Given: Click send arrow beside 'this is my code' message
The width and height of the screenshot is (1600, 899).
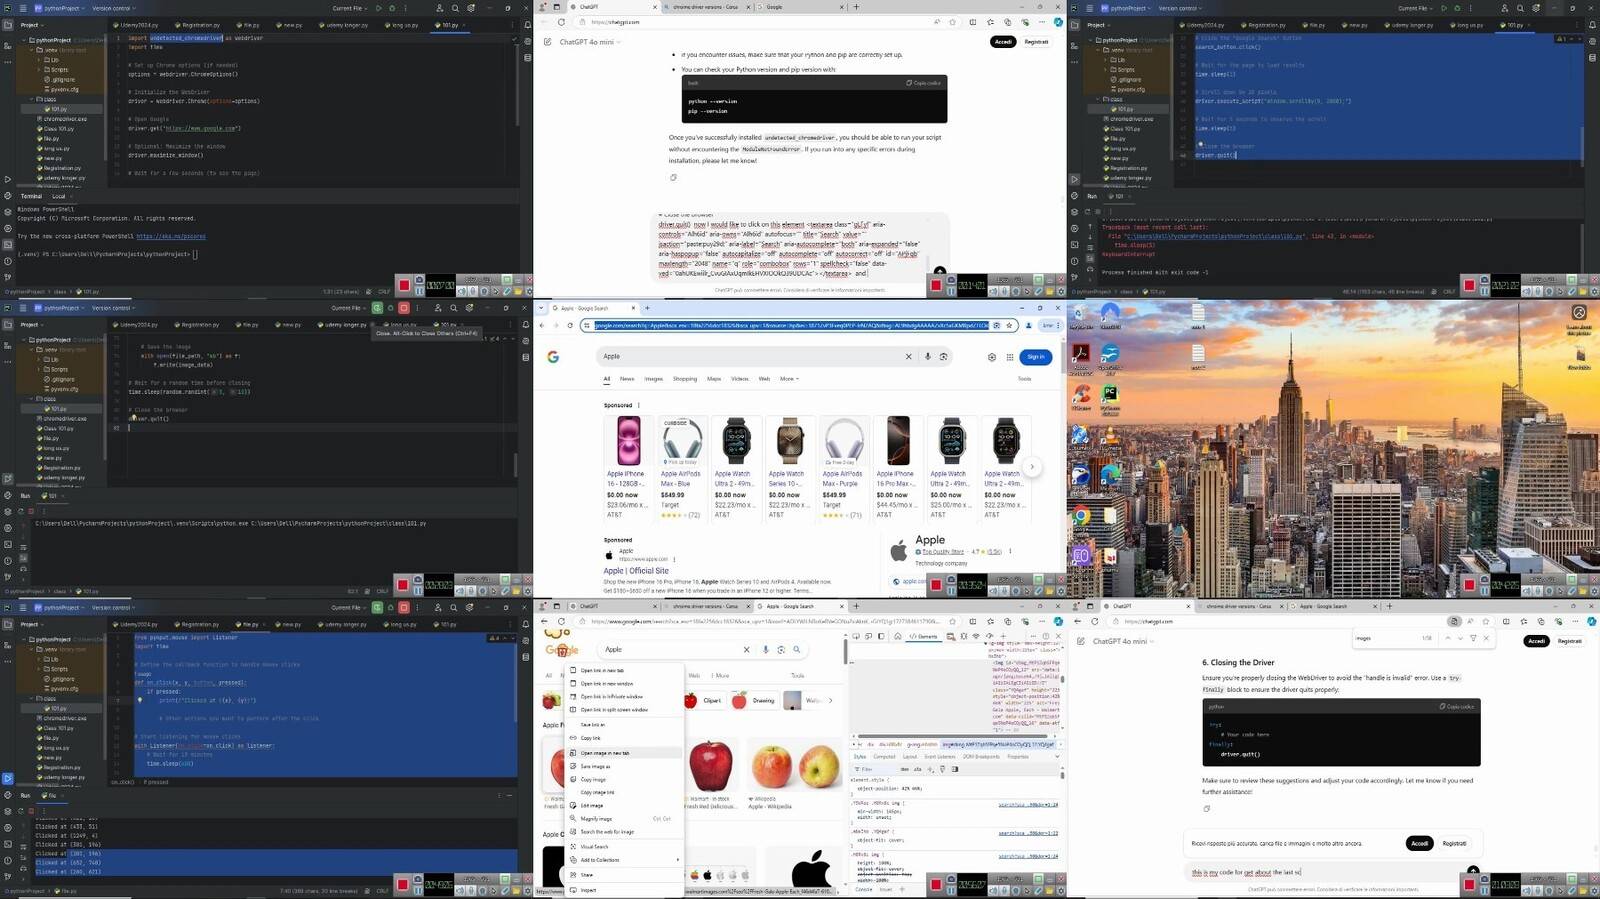Looking at the screenshot, I should pyautogui.click(x=1473, y=871).
